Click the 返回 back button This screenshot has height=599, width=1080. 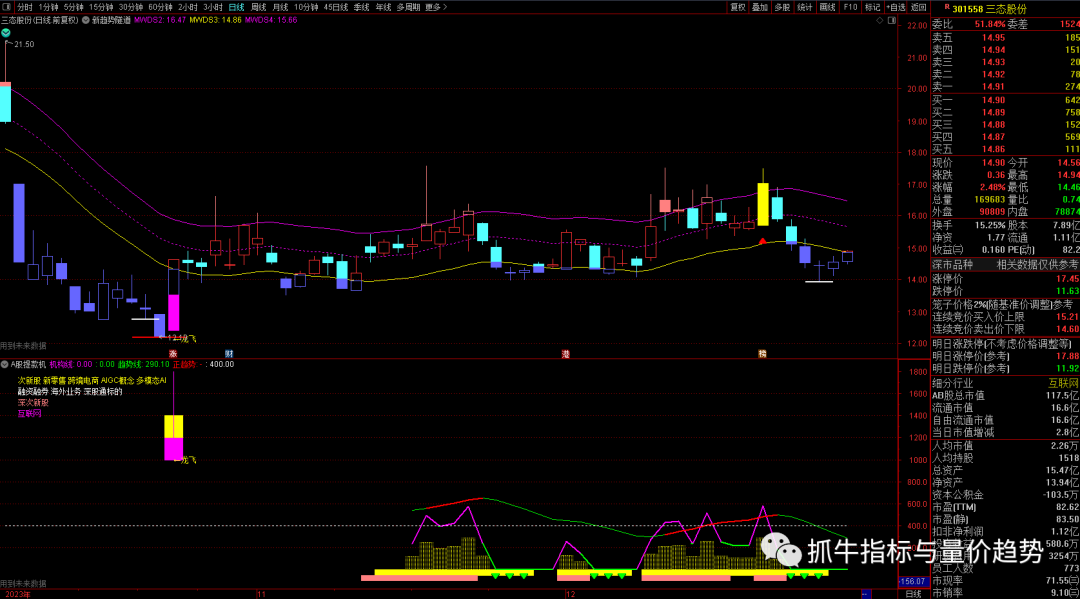tap(919, 7)
